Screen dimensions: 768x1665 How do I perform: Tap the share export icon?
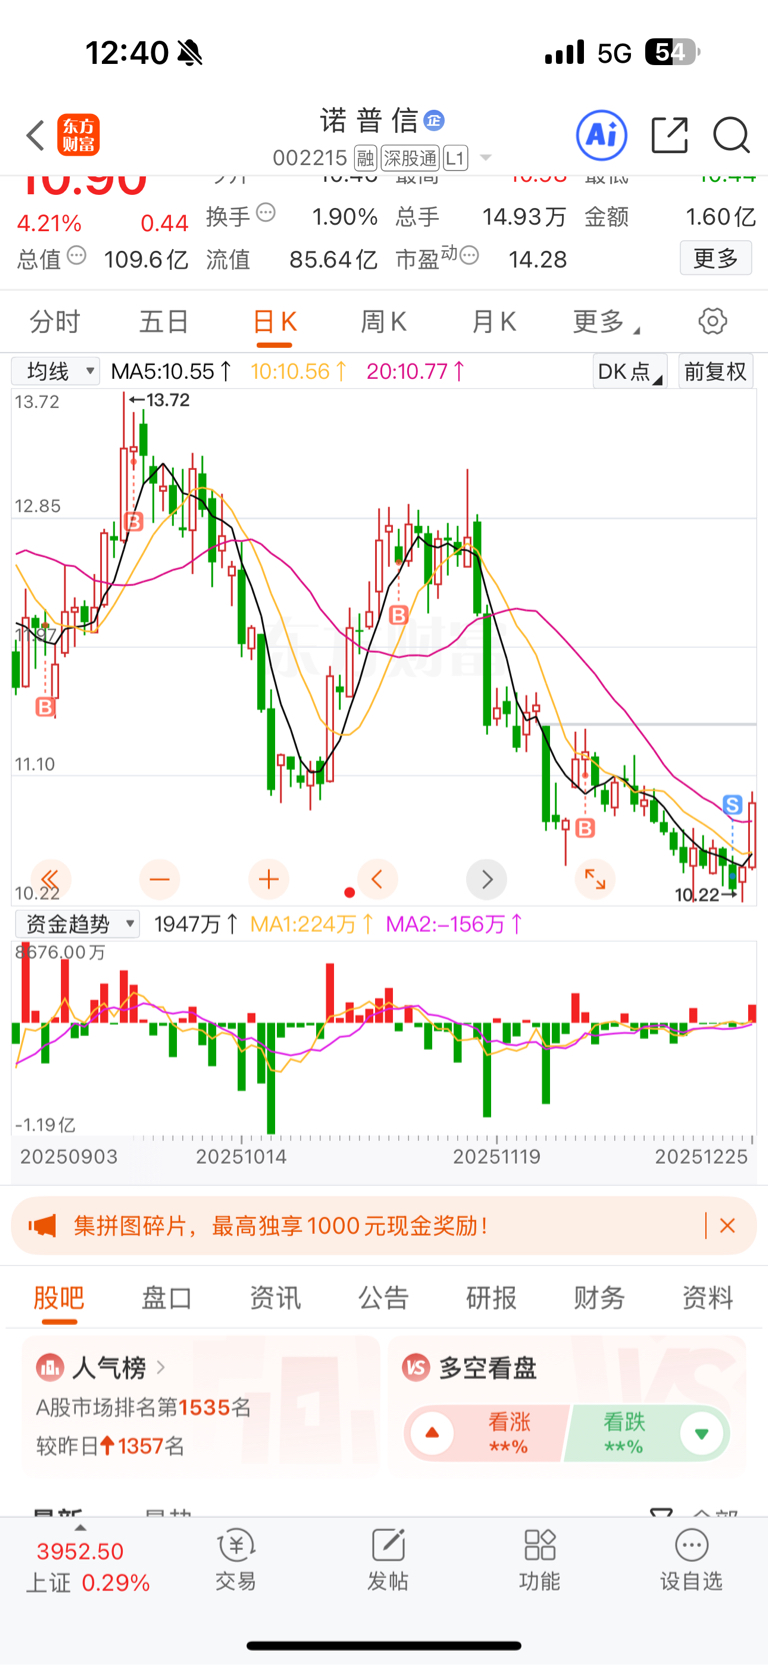pos(669,135)
